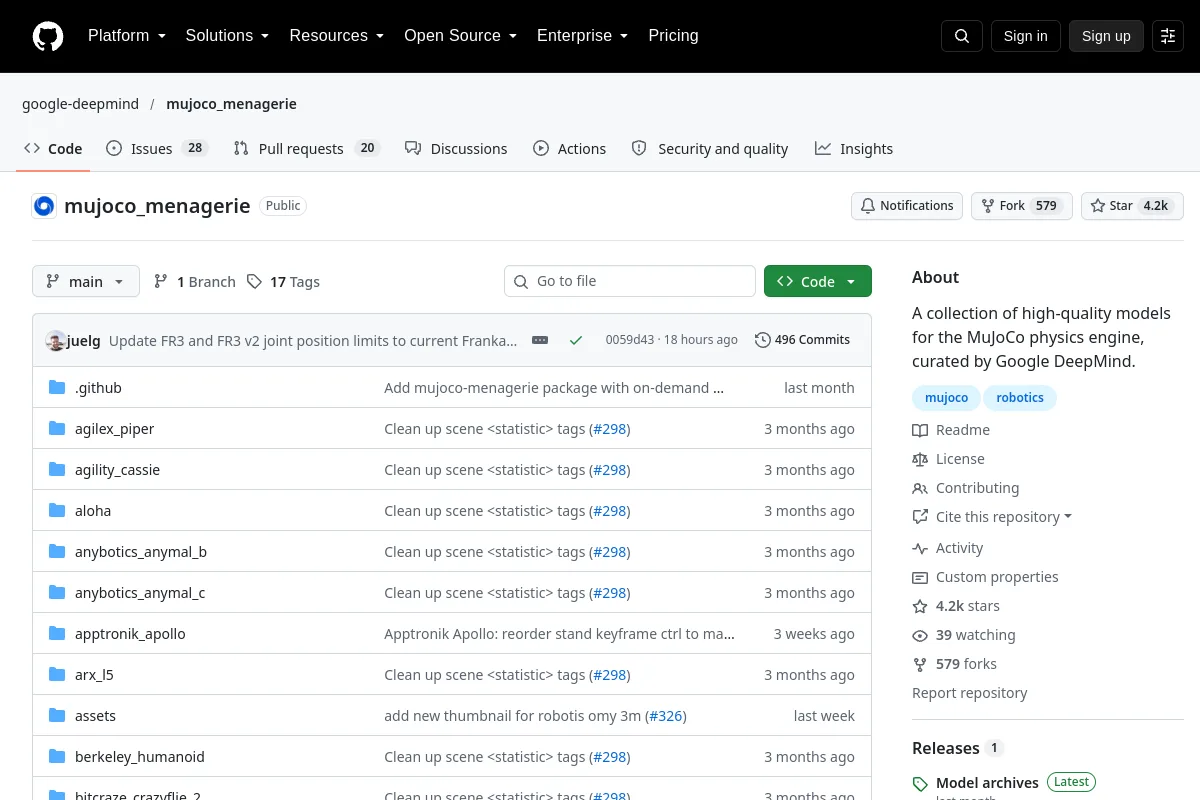
Task: Click the mujoco_menagerie repository avatar icon
Action: pos(44,206)
